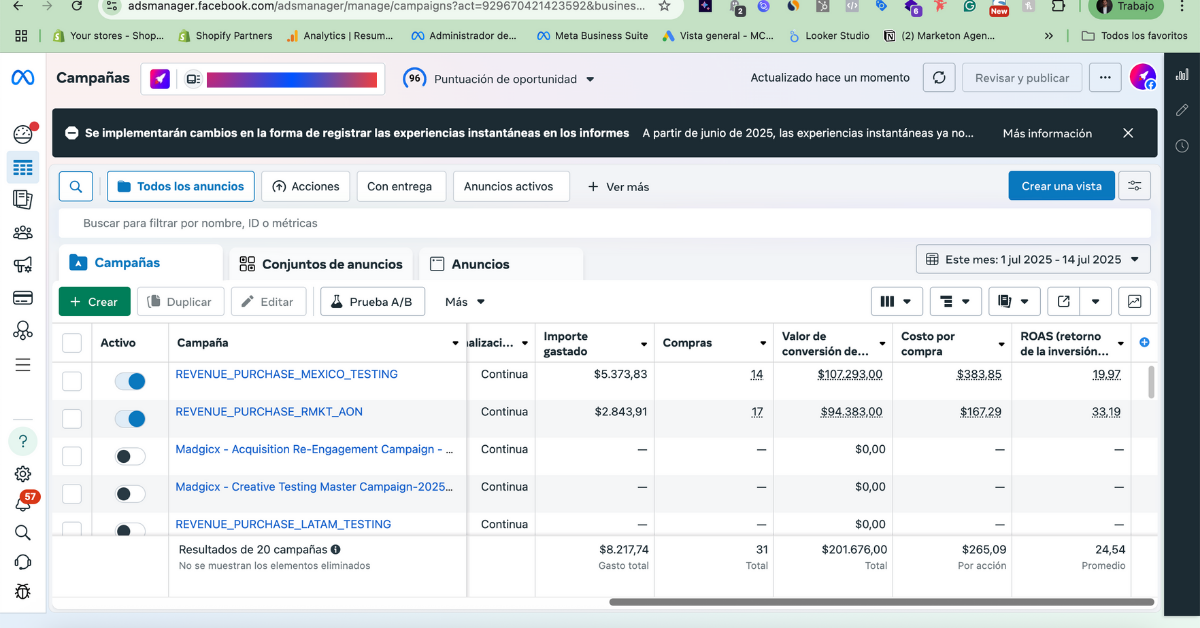Open the reports dropdown button
The image size is (1200, 628).
click(x=1015, y=301)
